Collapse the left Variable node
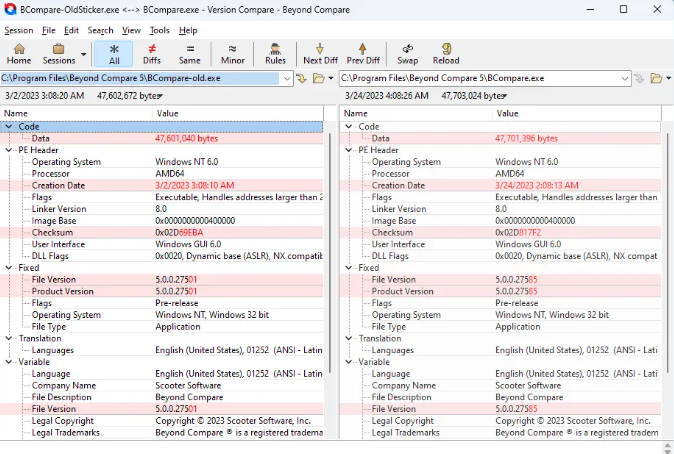Viewport: 674px width, 454px height. 9,362
